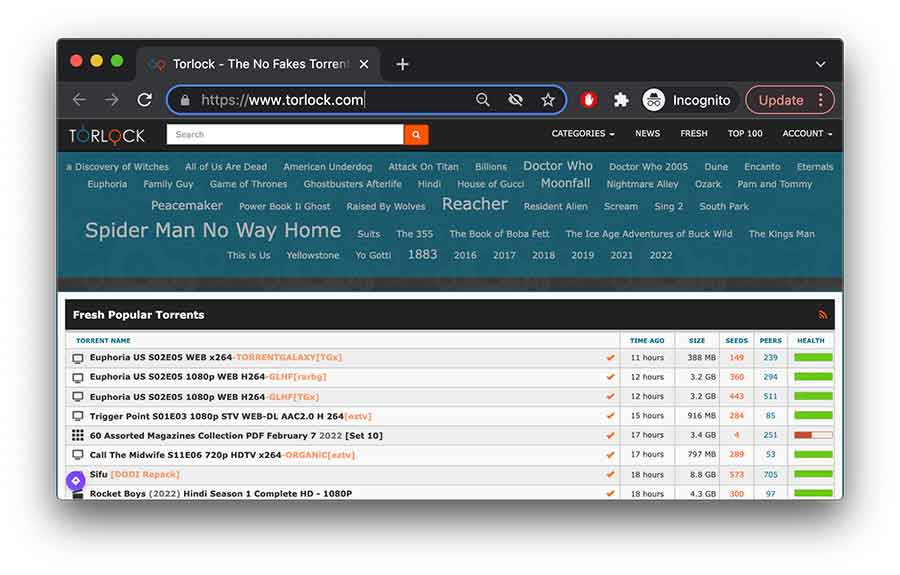Image resolution: width=900 pixels, height=575 pixels.
Task: Click the health bar of magazines torrent
Action: [x=813, y=435]
